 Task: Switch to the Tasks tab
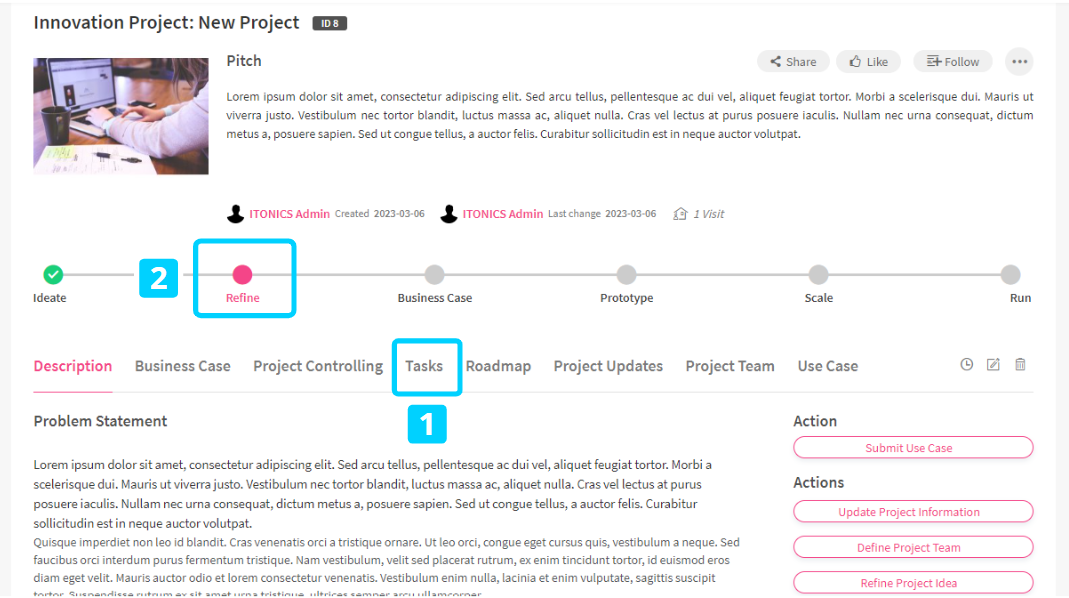(x=424, y=366)
